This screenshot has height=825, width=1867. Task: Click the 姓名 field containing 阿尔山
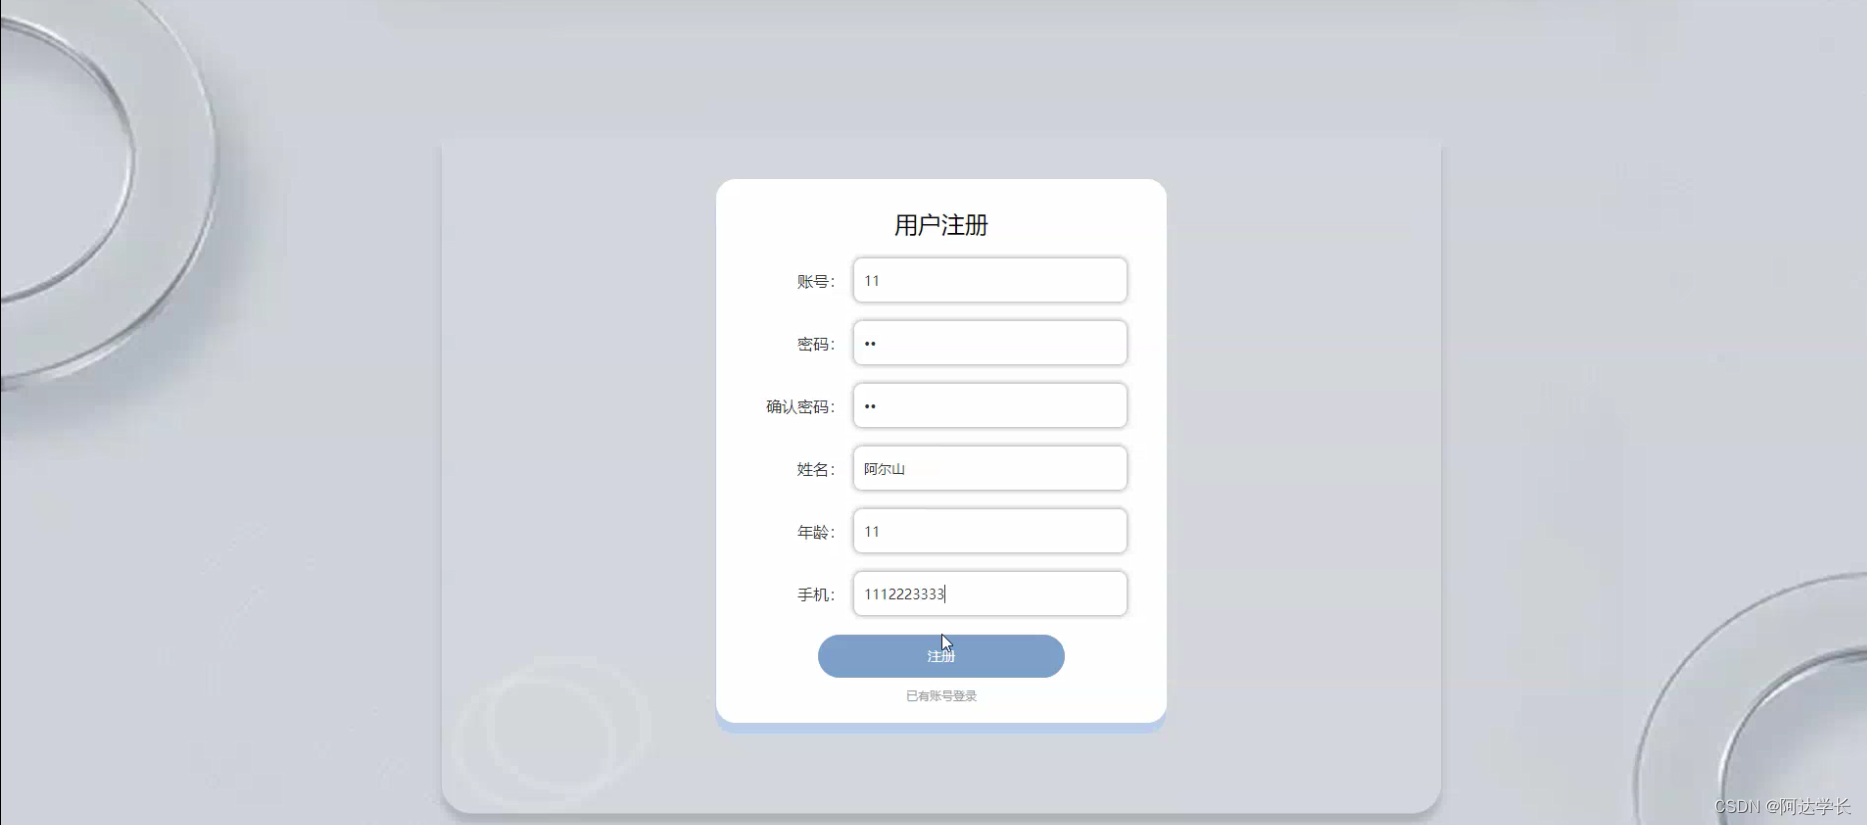[990, 468]
